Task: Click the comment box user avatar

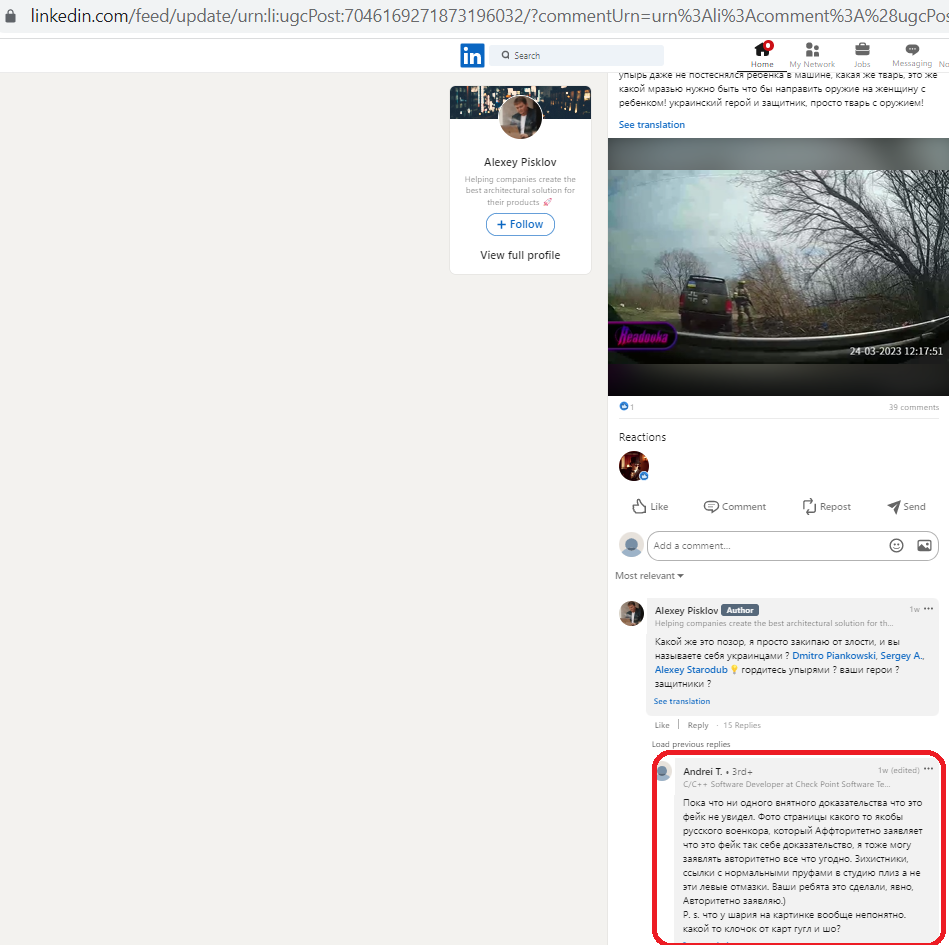Action: (631, 545)
